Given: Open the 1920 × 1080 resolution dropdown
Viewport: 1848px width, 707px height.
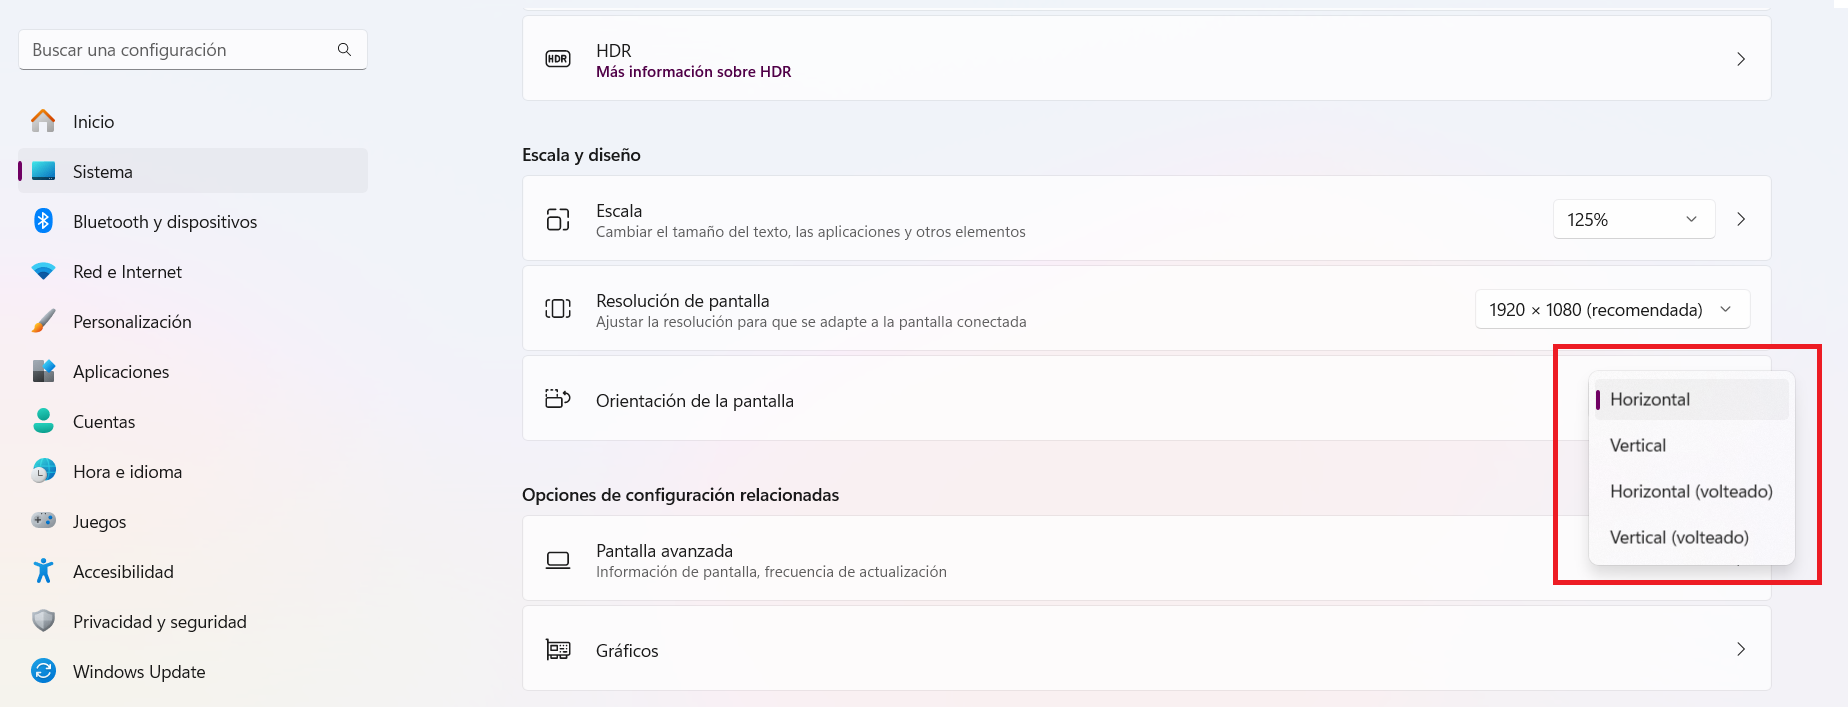Looking at the screenshot, I should (1612, 310).
